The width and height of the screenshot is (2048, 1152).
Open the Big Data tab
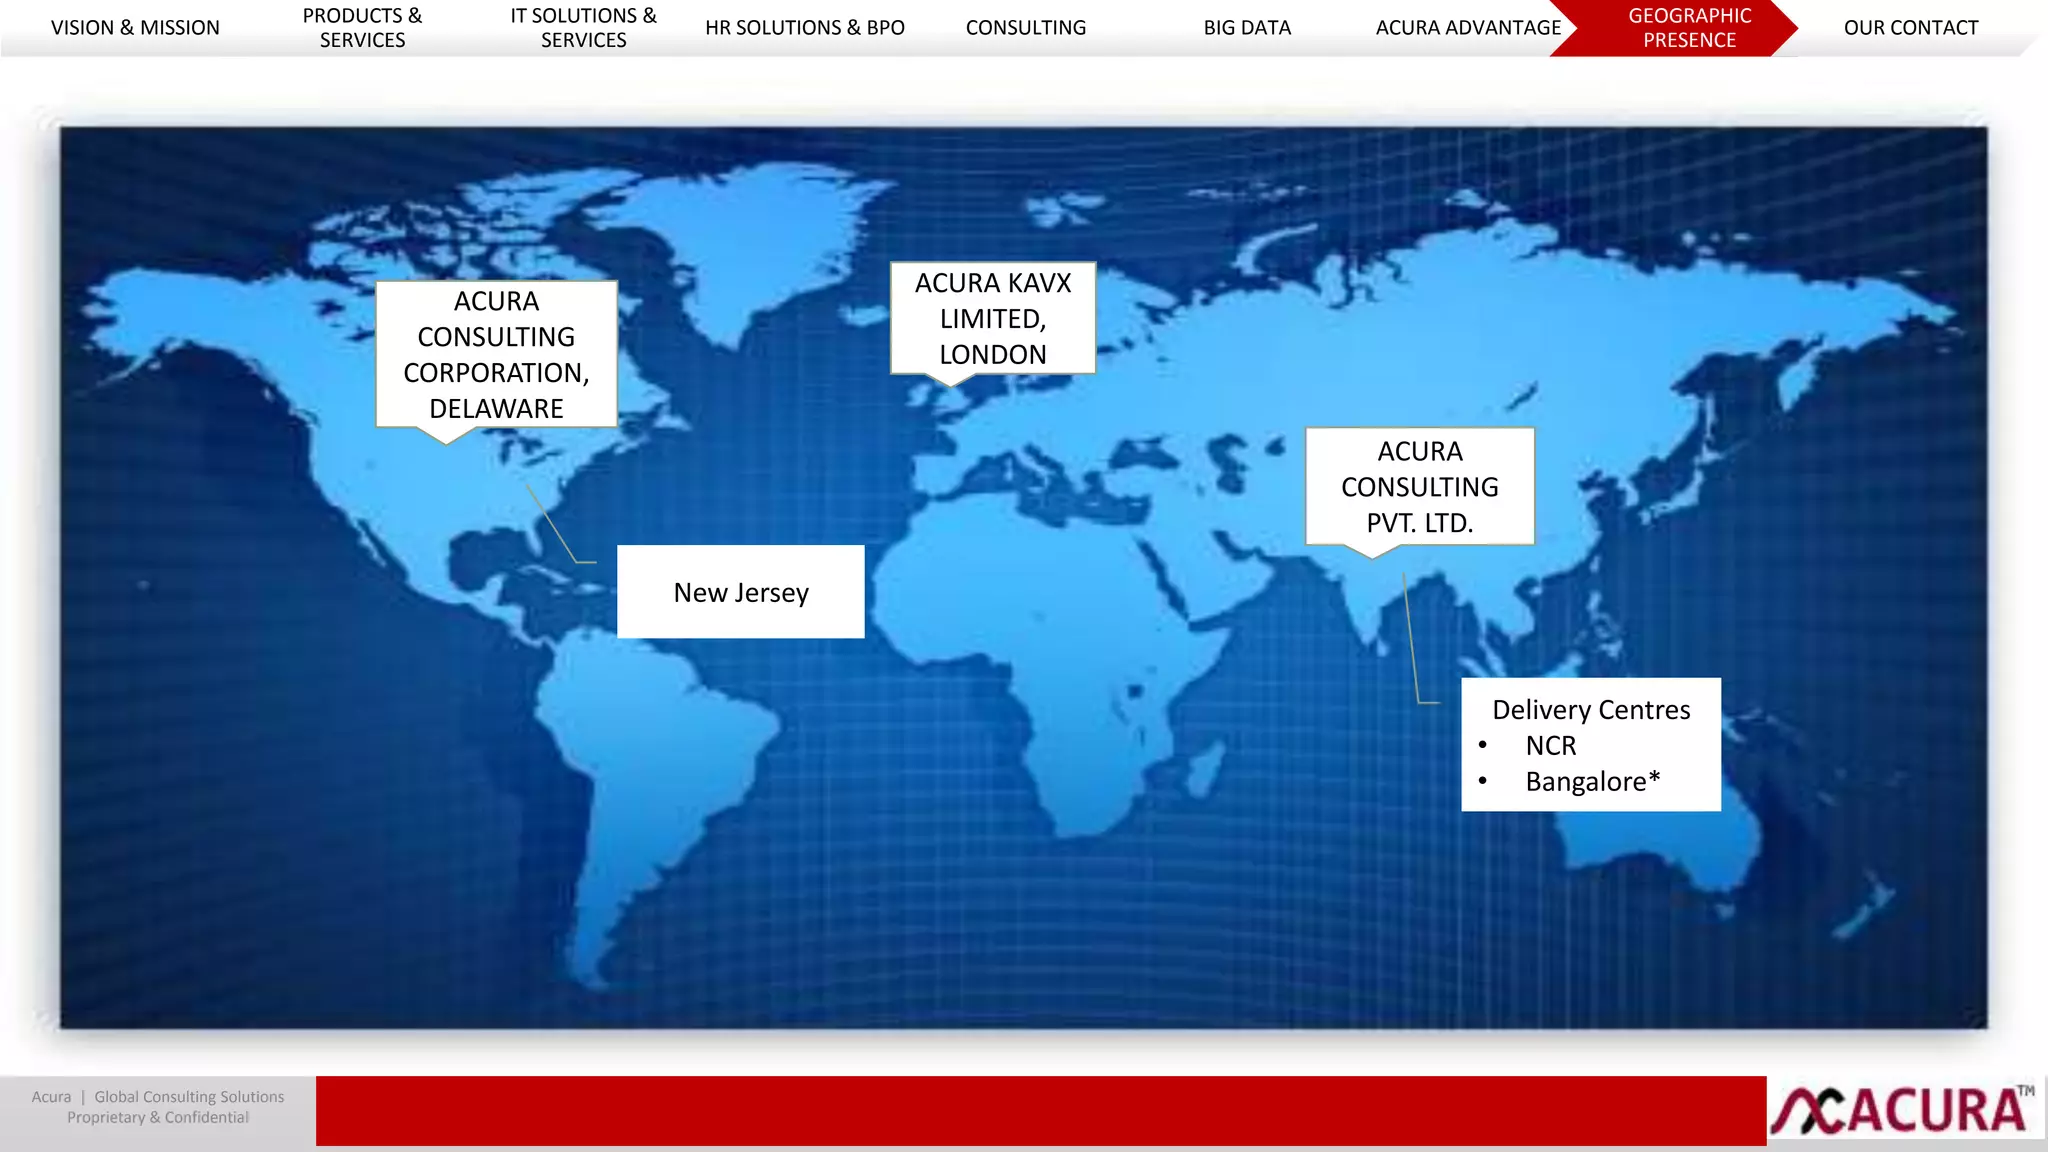(1247, 28)
